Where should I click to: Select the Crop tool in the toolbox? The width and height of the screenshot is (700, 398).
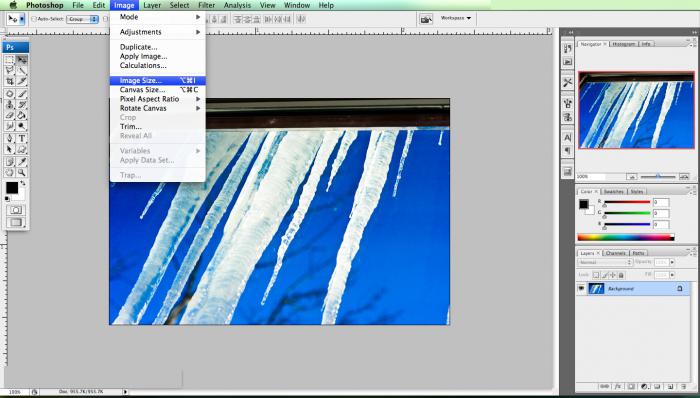[10, 81]
